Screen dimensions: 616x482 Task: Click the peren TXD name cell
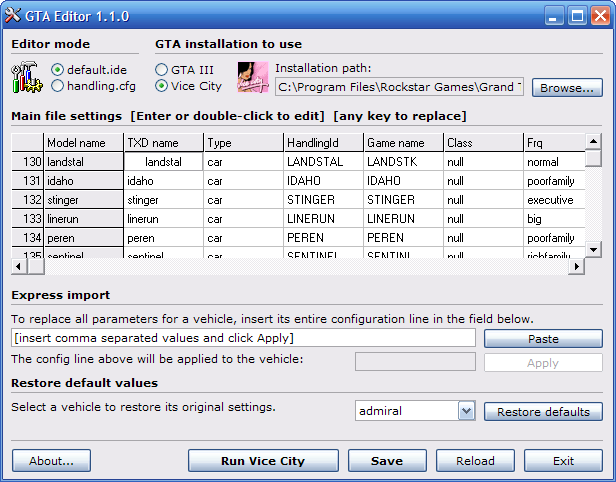click(x=164, y=238)
